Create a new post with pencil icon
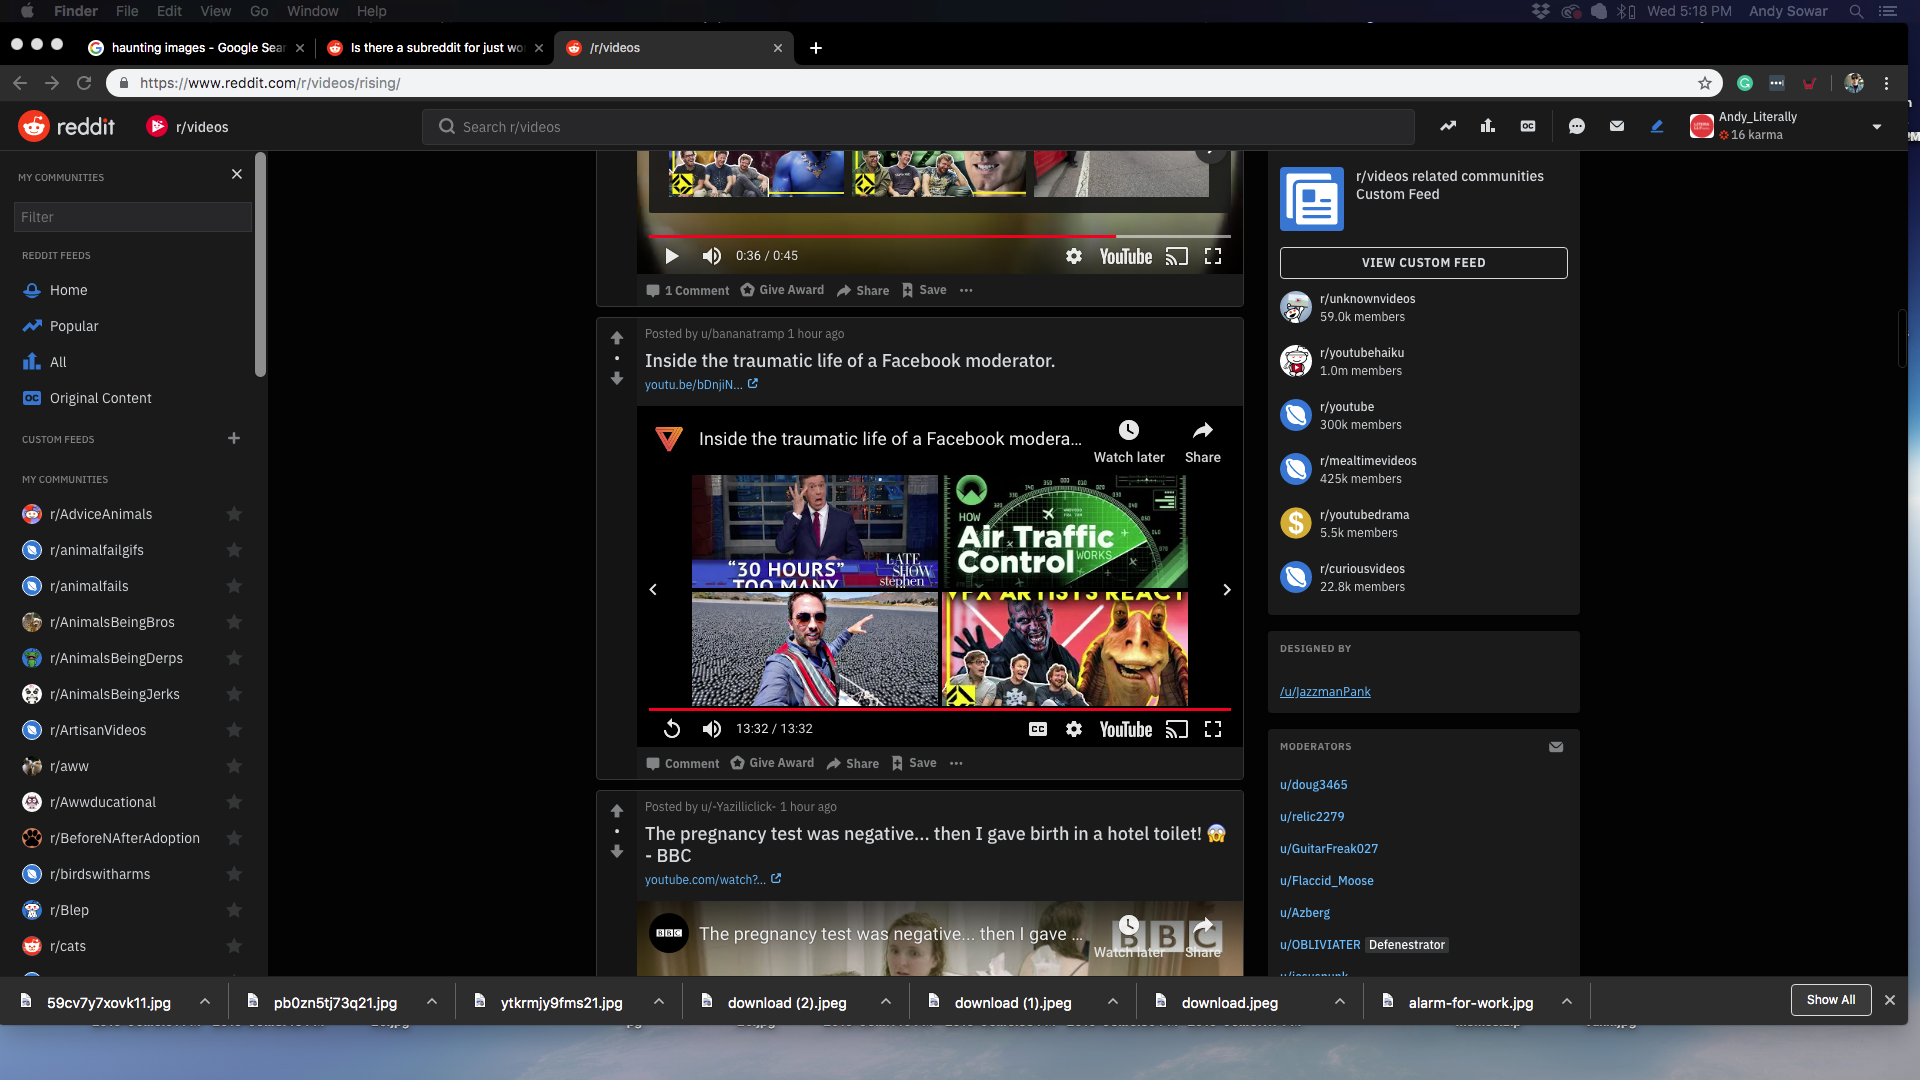The image size is (1920, 1080). [1657, 126]
